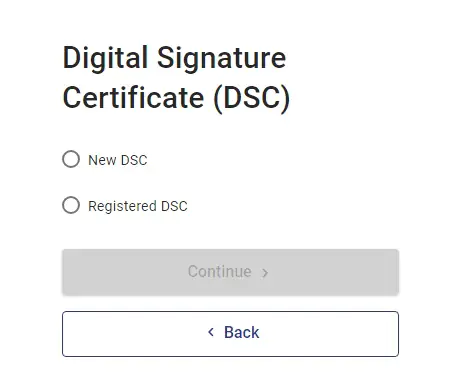Choose the Registered DSC option circle

click(71, 205)
